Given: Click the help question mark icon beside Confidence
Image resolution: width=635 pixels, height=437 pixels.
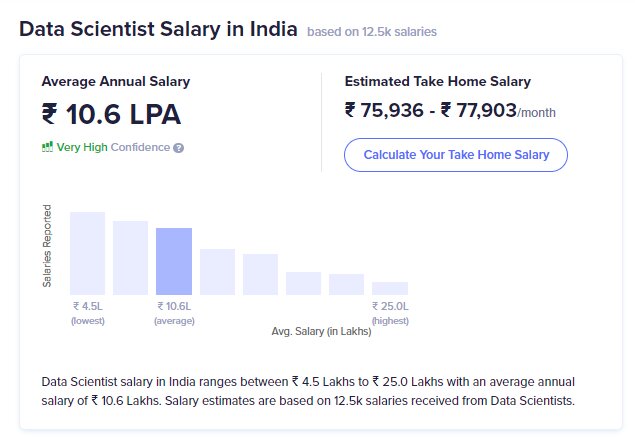Looking at the screenshot, I should (179, 148).
